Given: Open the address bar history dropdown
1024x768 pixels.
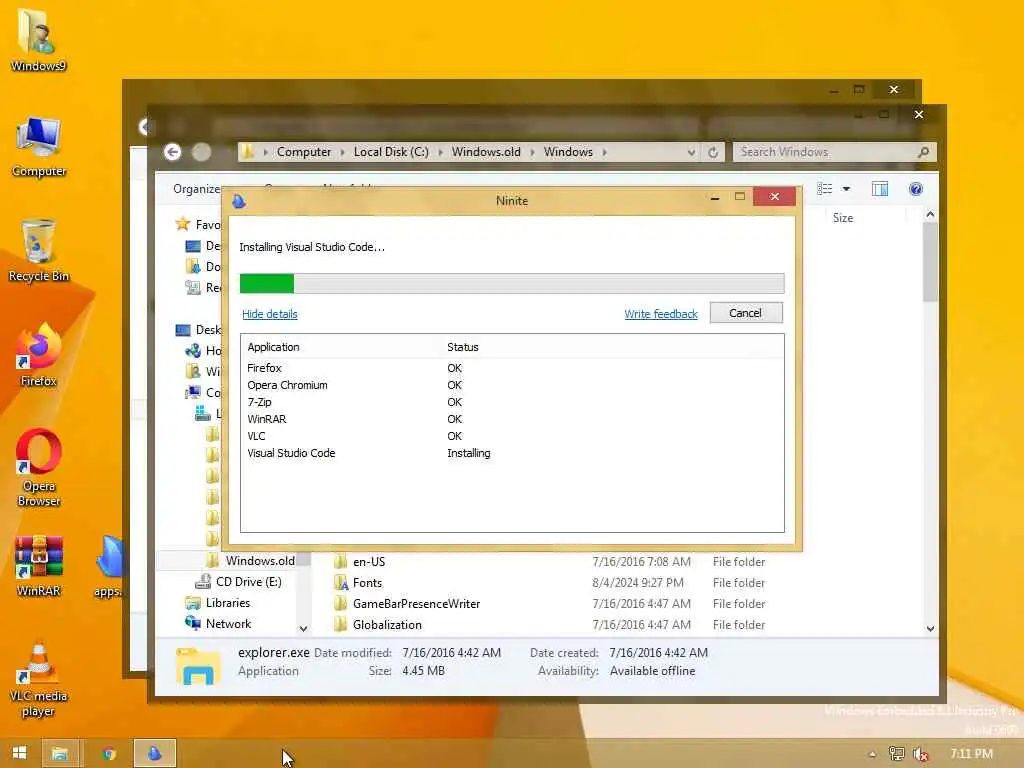Looking at the screenshot, I should coord(691,152).
